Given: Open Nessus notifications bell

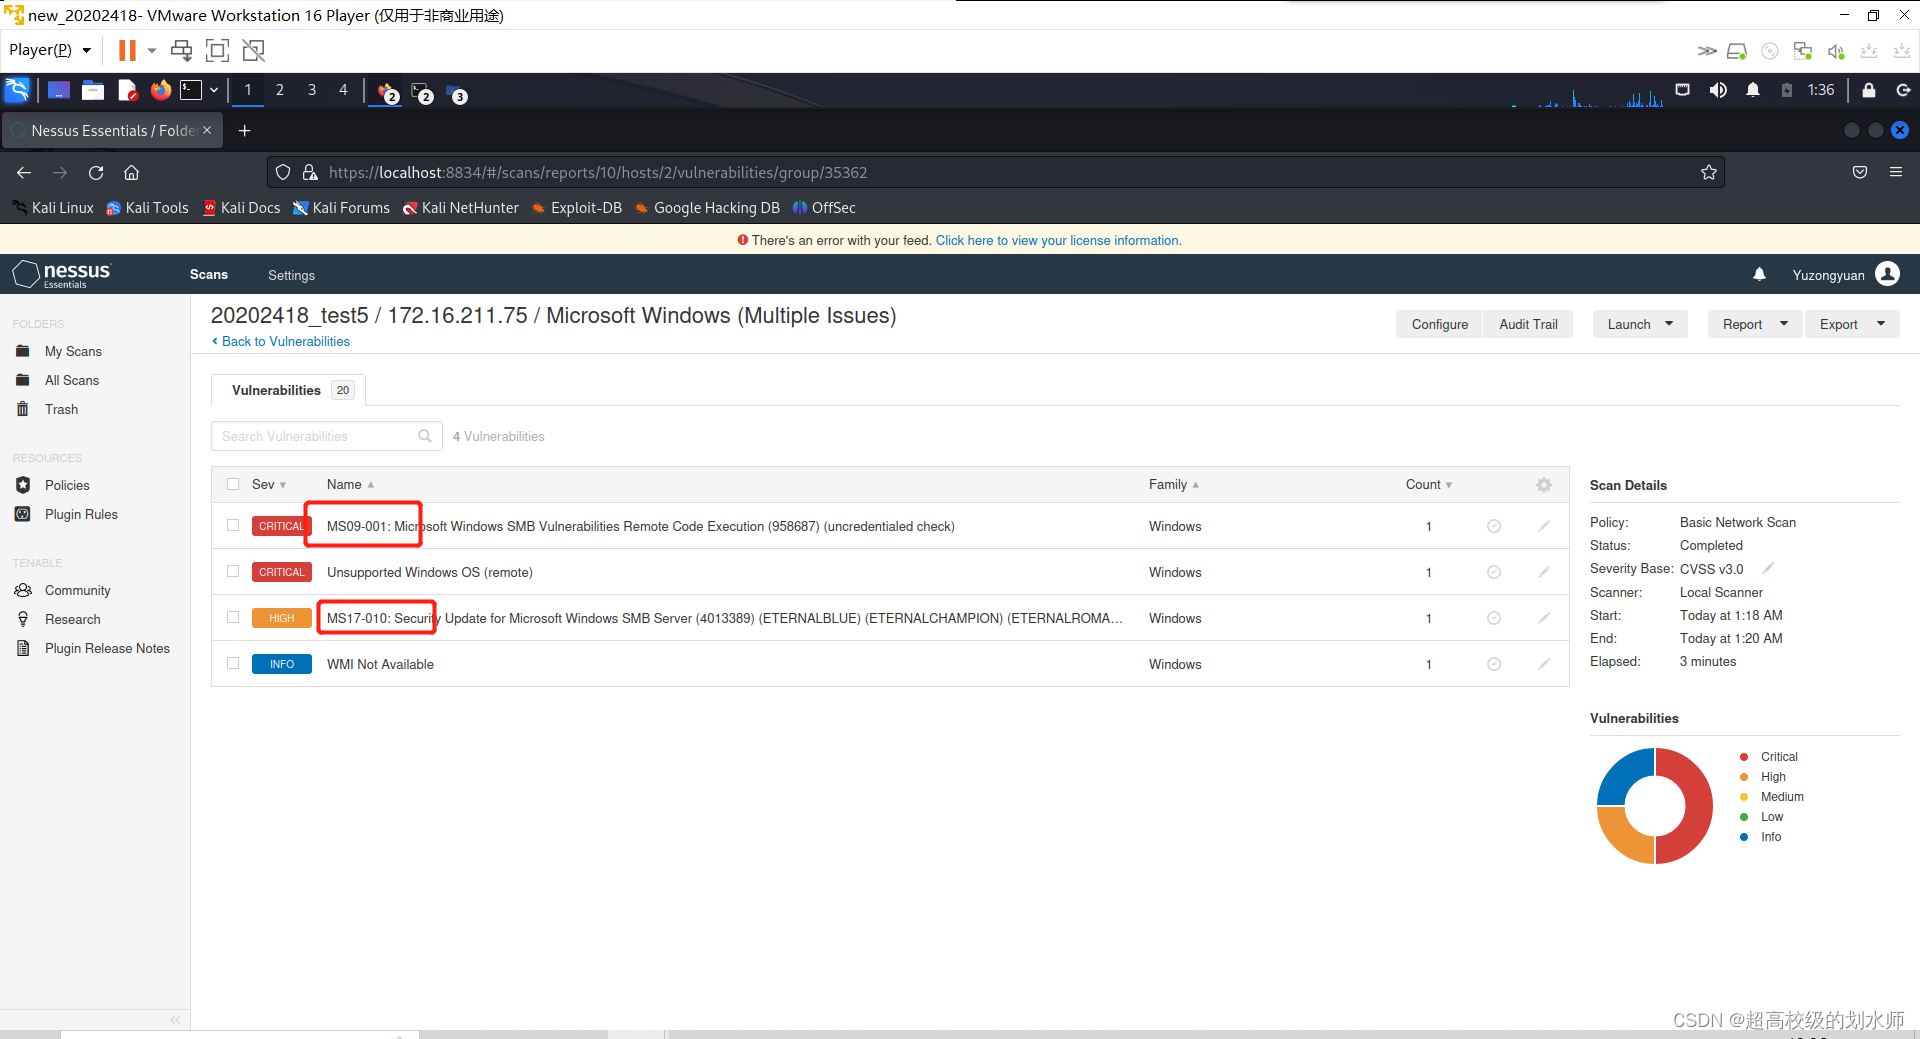Looking at the screenshot, I should tap(1759, 274).
